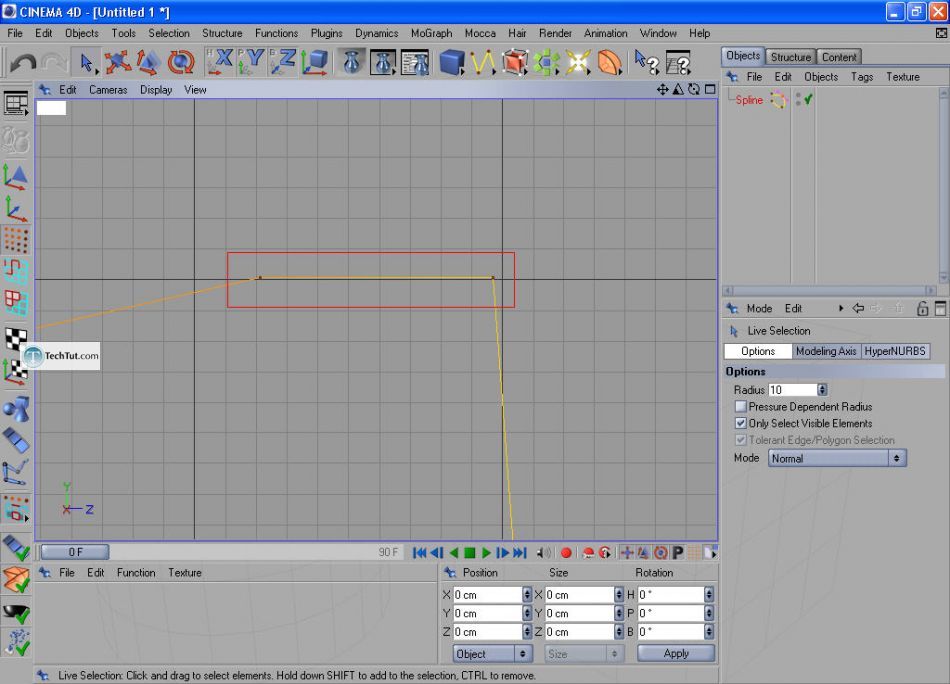Switch to the Content tab
This screenshot has height=684, width=950.
[x=839, y=57]
